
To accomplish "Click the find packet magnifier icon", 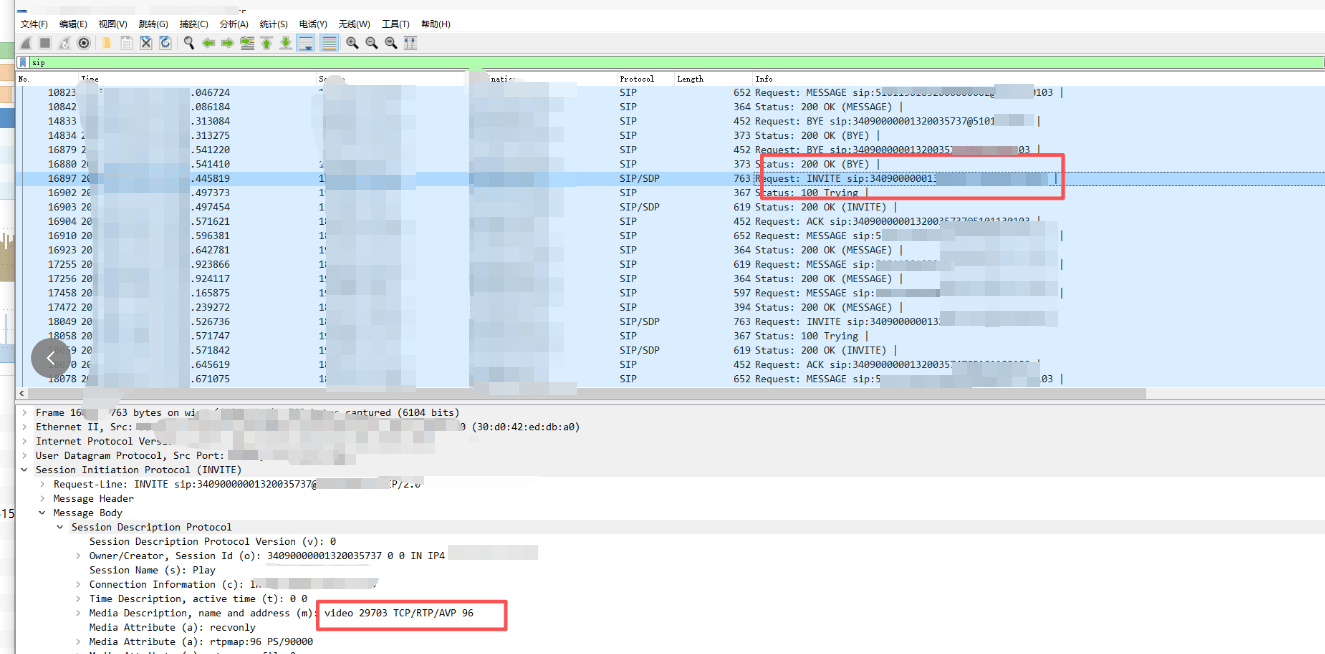I will click(188, 43).
